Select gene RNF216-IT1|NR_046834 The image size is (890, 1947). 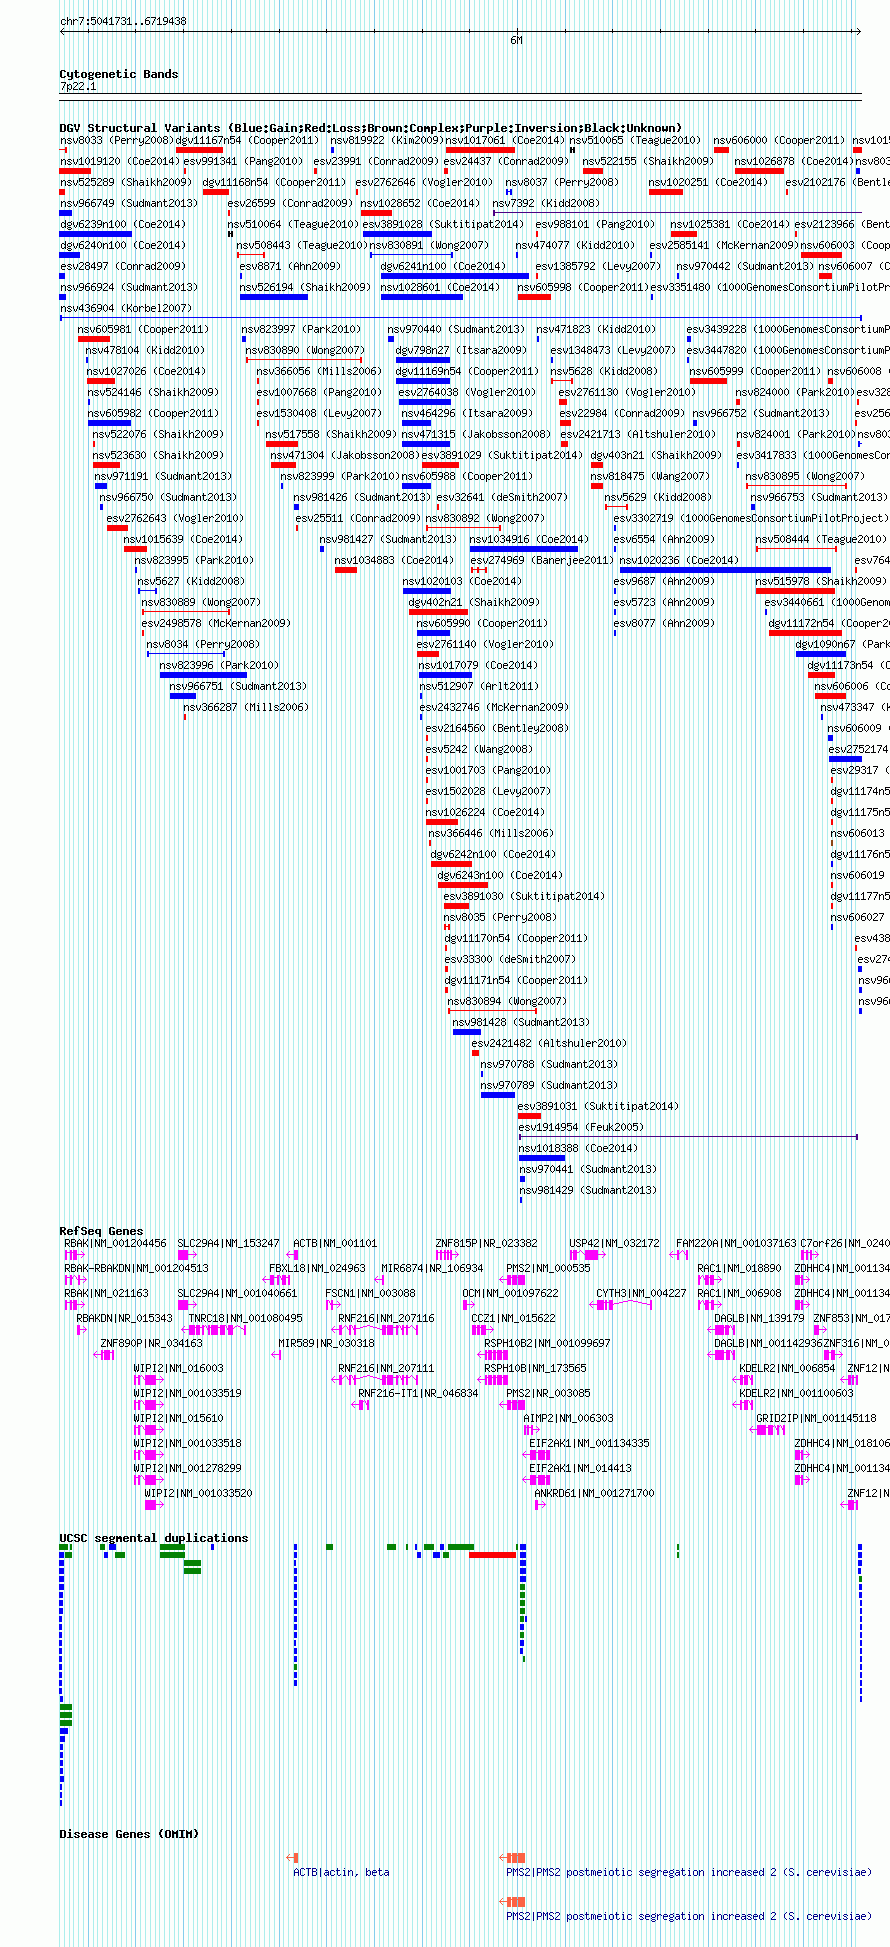pyautogui.click(x=418, y=1393)
